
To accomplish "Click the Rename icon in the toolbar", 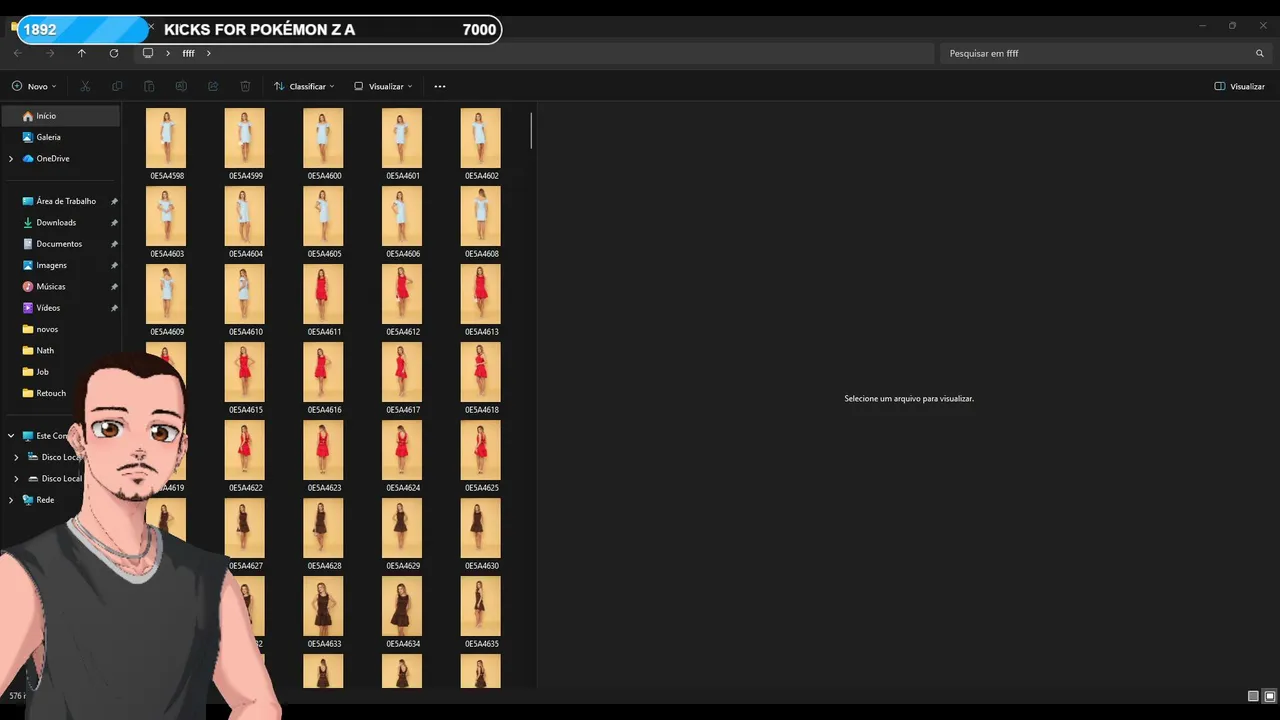I will click(x=181, y=86).
